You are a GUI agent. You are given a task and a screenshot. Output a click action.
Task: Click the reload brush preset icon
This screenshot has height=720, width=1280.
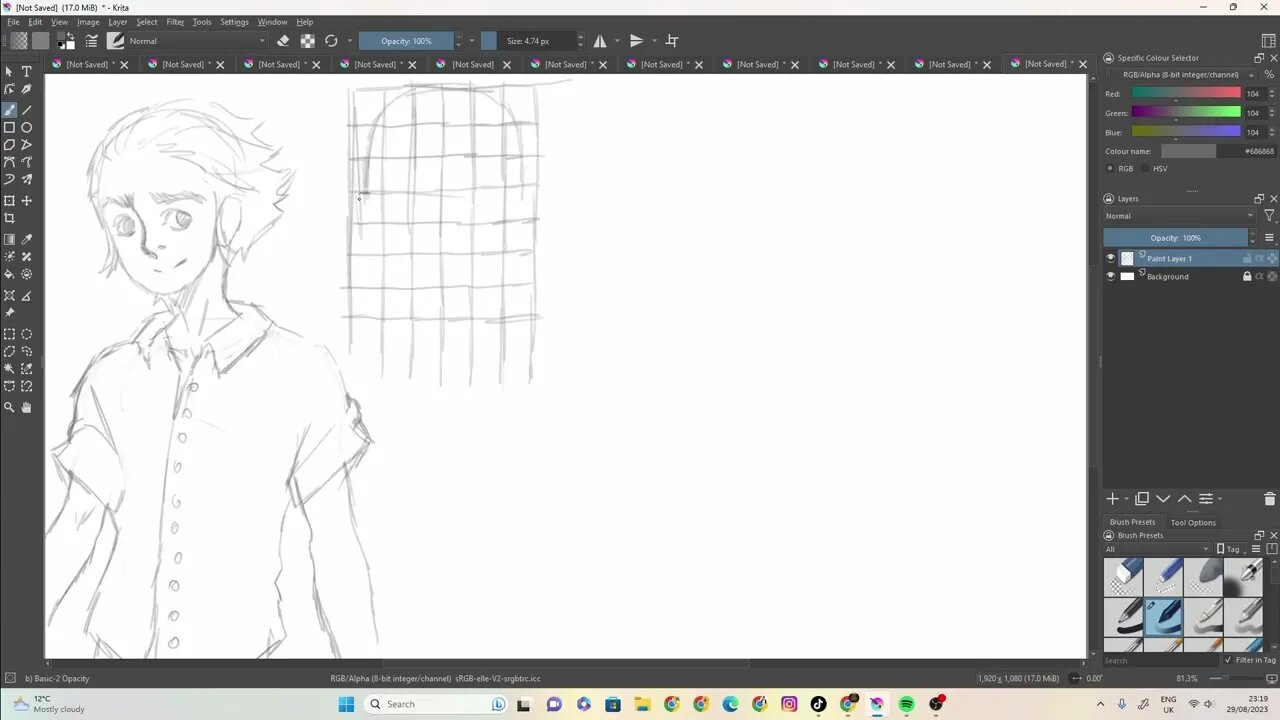pyautogui.click(x=331, y=41)
